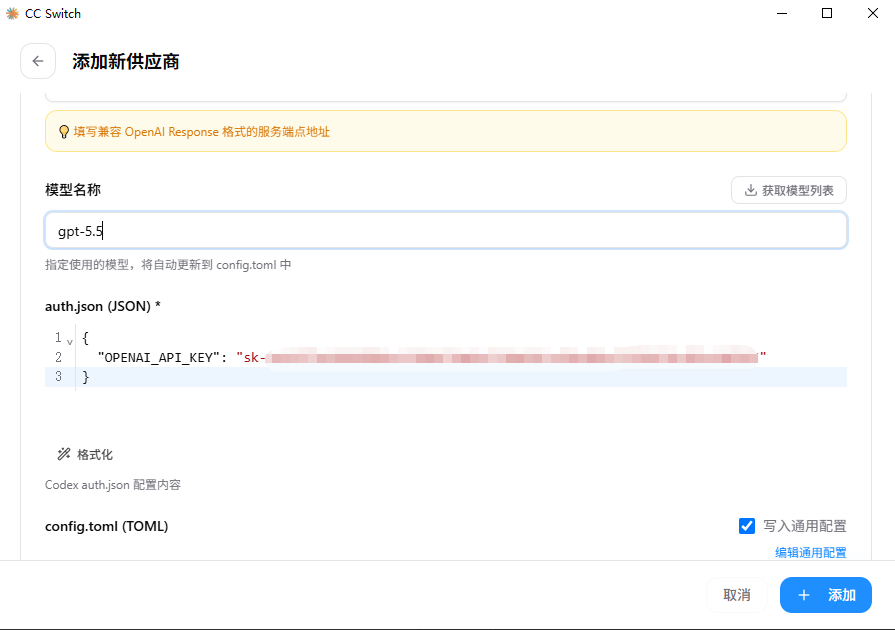The image size is (895, 630).
Task: Close the CC Switch window
Action: click(873, 13)
